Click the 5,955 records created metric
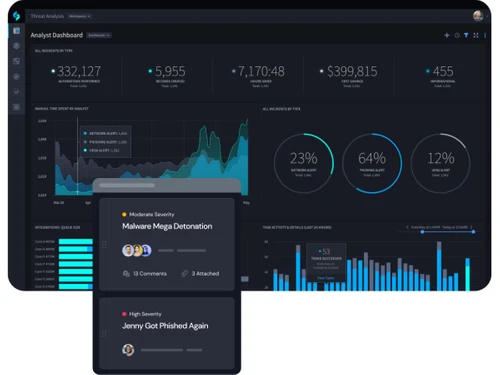The height and width of the screenshot is (375, 500). pos(170,71)
